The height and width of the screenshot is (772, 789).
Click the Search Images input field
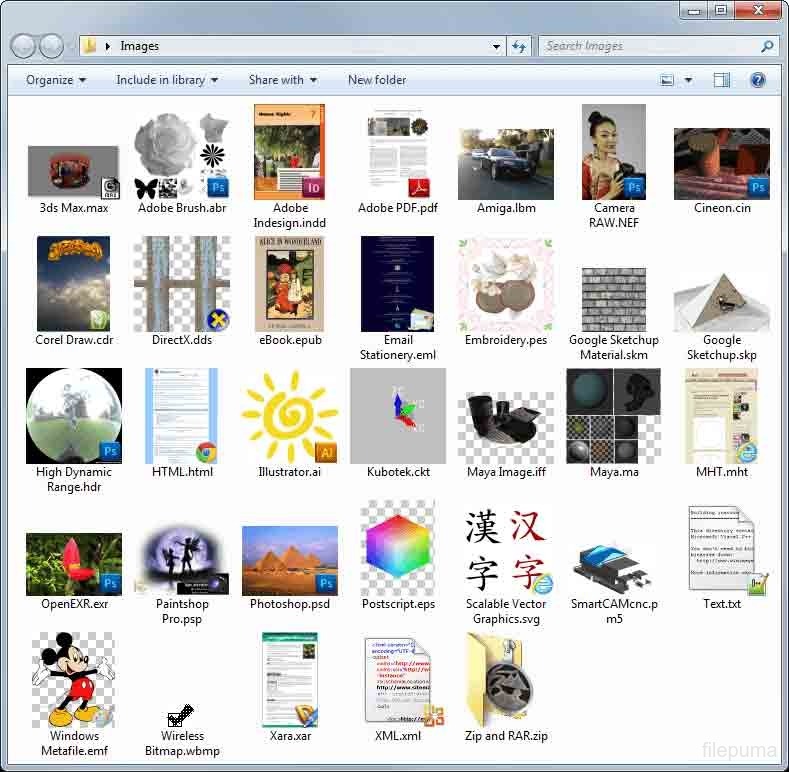click(x=648, y=46)
